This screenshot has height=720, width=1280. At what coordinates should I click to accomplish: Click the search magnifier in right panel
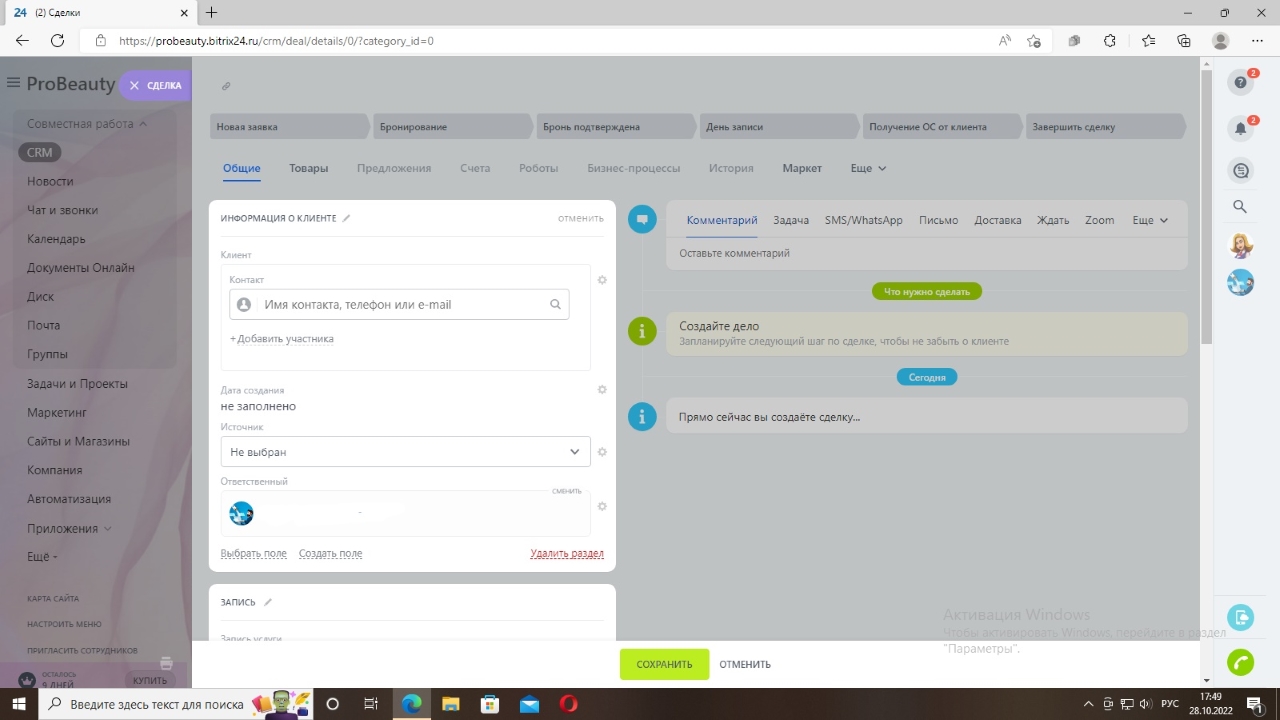pyautogui.click(x=1240, y=207)
